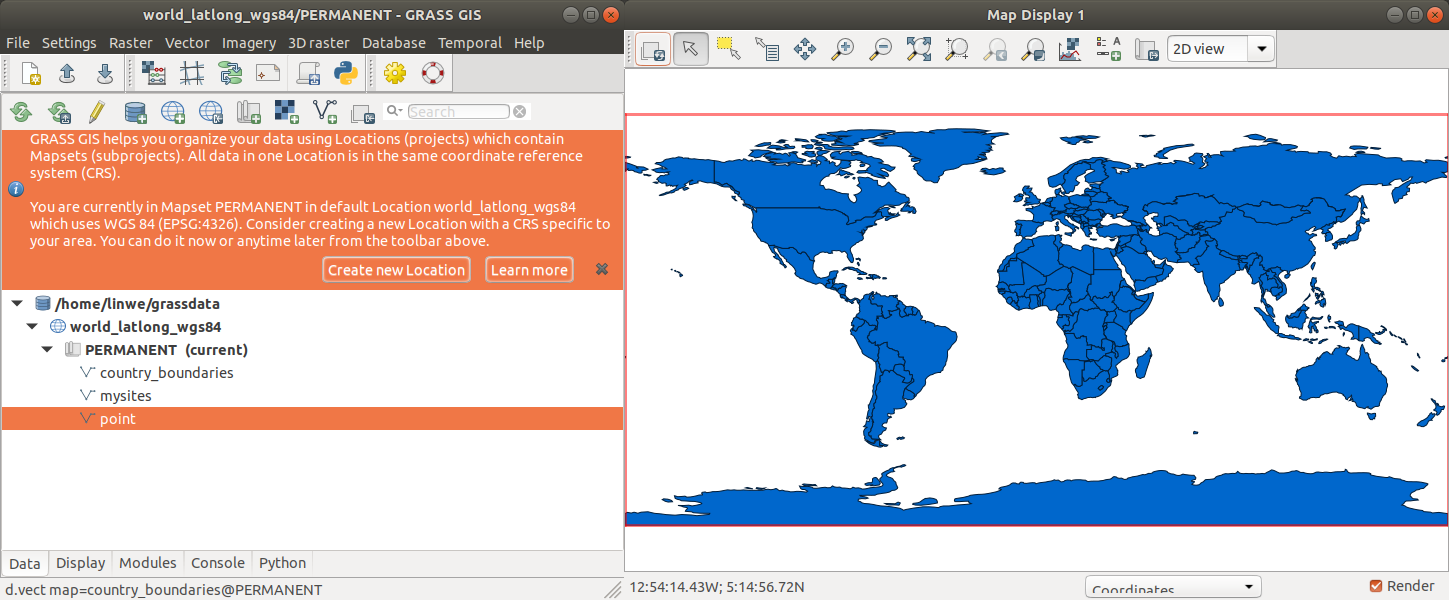Viewport: 1449px width, 600px height.
Task: Click the pan tool in Map Display
Action: [805, 49]
